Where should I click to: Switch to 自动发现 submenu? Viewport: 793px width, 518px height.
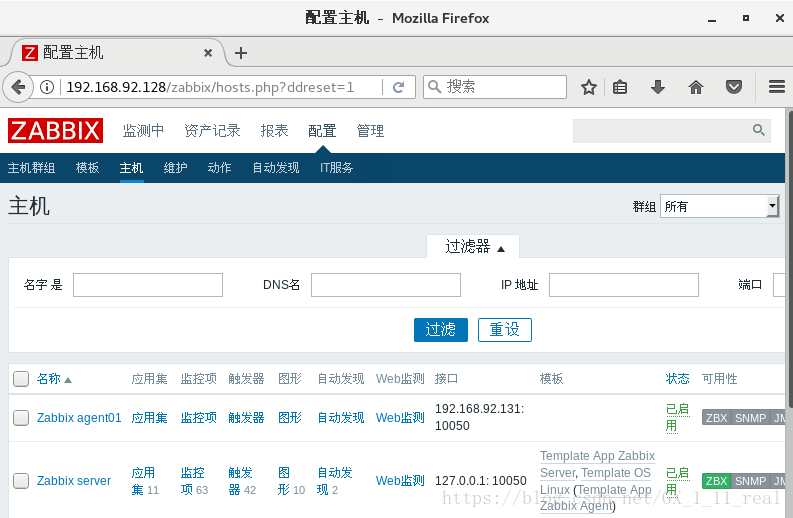276,167
